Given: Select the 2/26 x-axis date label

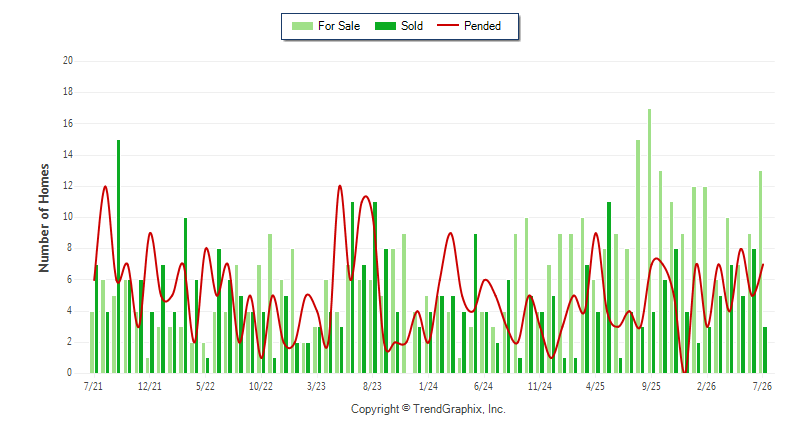Looking at the screenshot, I should pos(707,386).
